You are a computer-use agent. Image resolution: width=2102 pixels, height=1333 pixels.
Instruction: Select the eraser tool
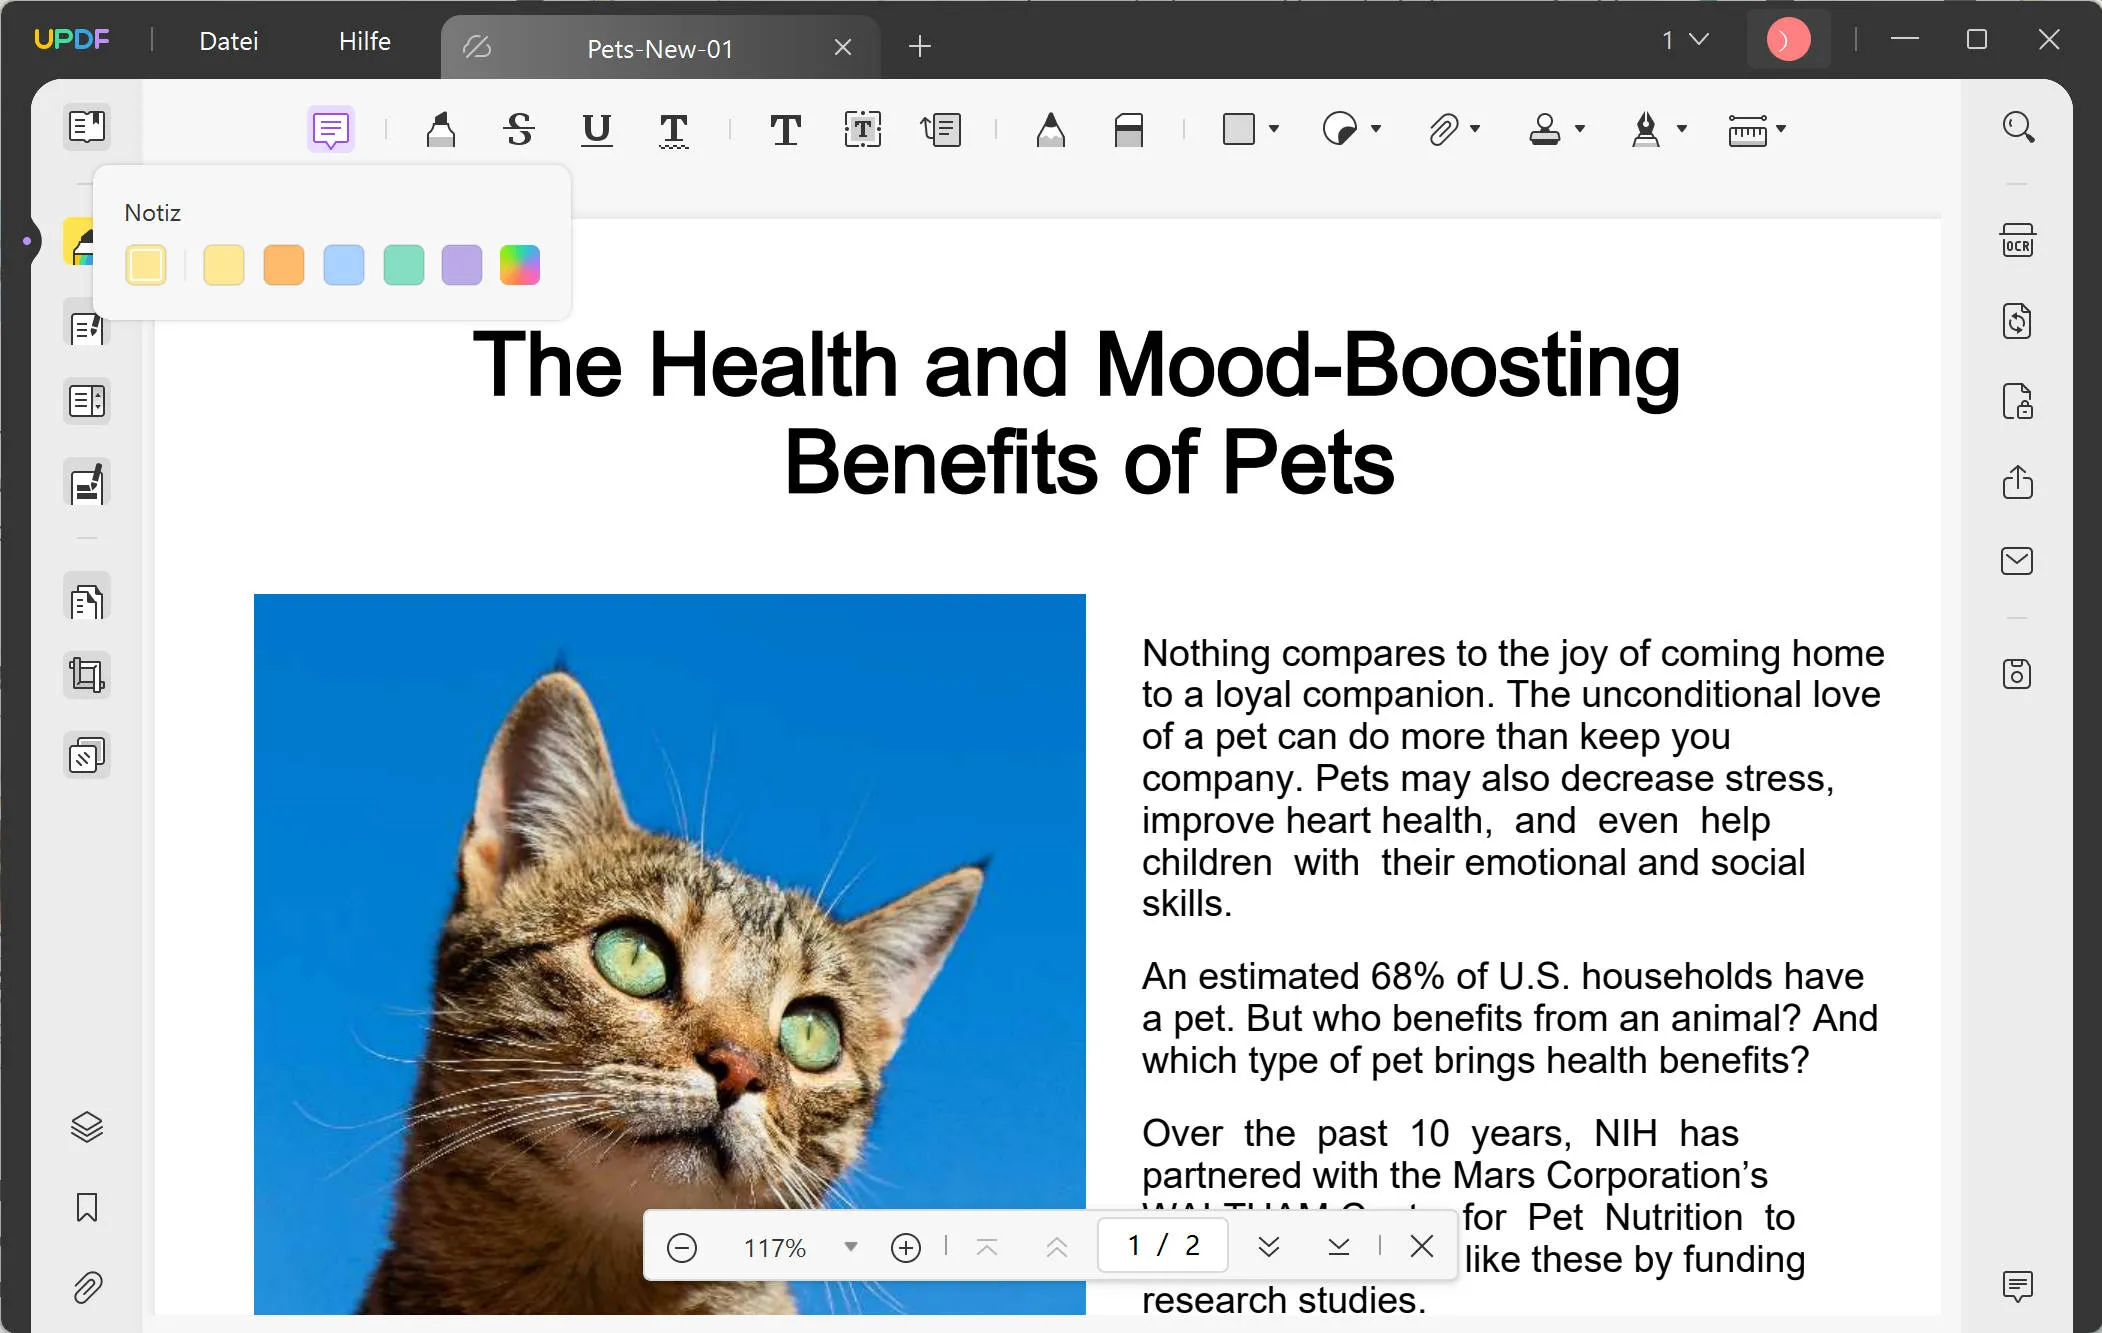tap(1128, 130)
